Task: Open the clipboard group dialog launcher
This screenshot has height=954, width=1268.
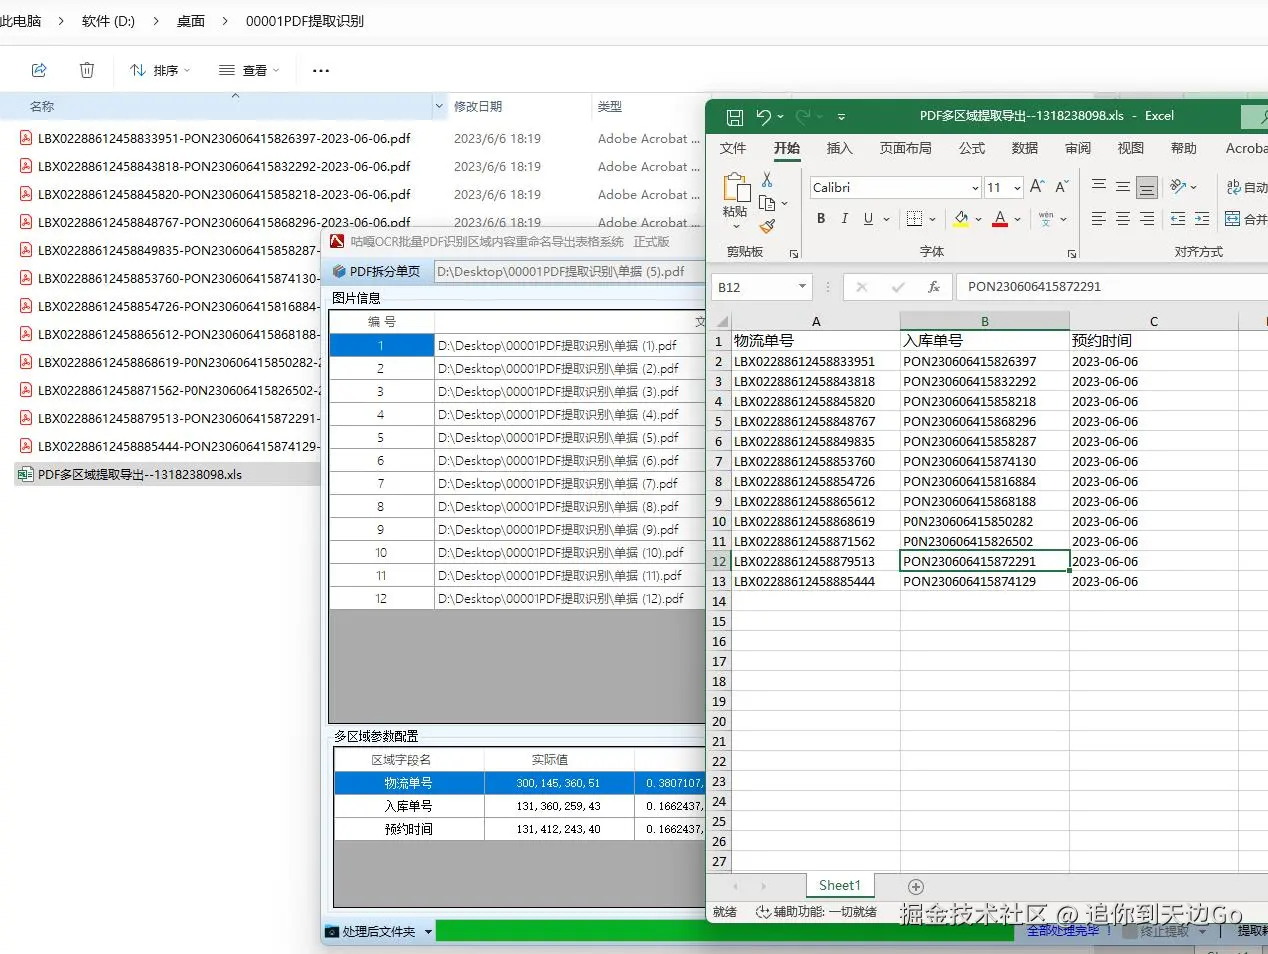Action: (794, 254)
